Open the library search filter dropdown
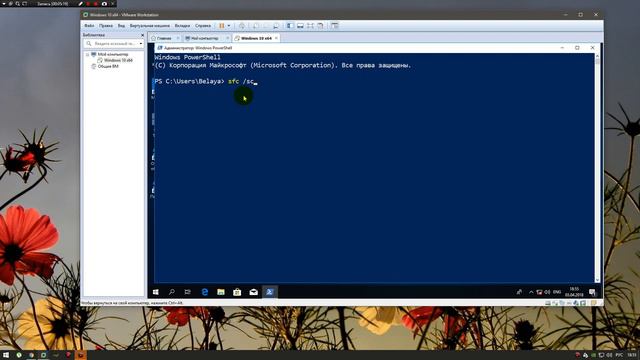The width and height of the screenshot is (640, 360). coord(141,43)
